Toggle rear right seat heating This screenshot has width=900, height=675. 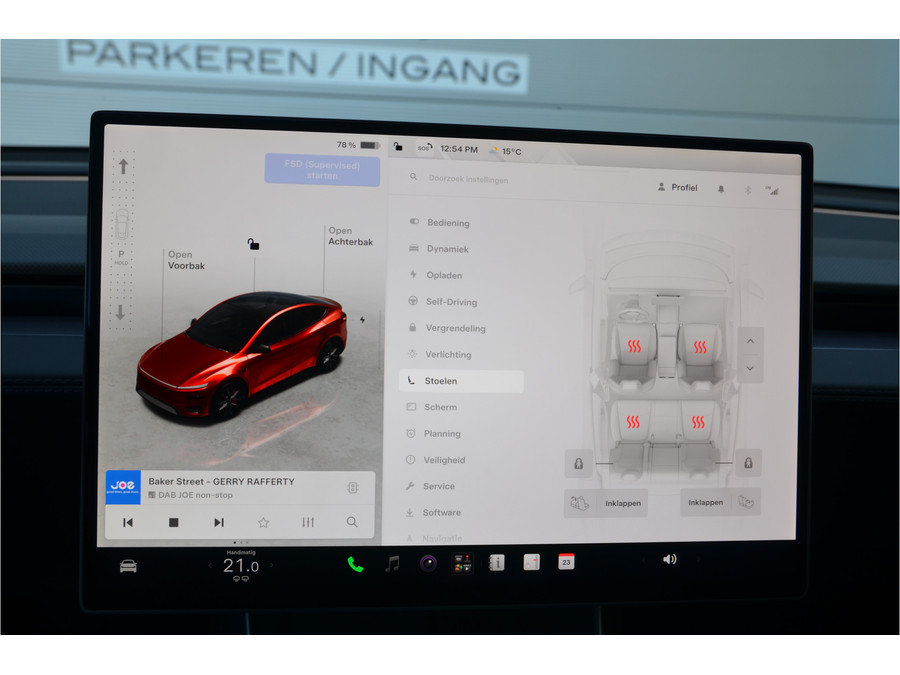(698, 422)
